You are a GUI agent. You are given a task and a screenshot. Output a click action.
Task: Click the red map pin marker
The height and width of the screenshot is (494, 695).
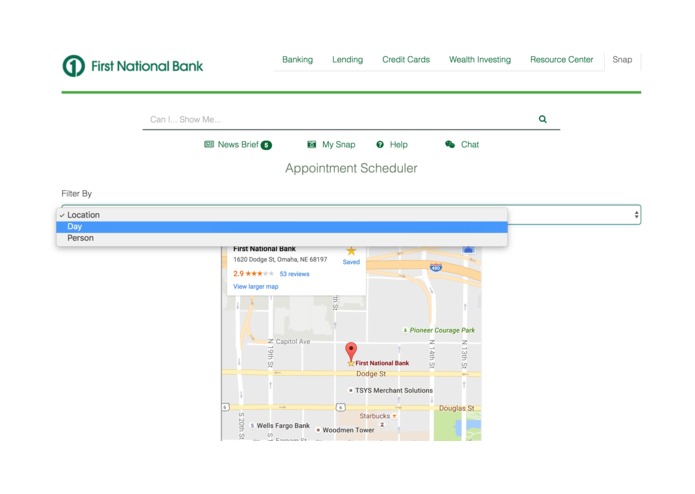pos(351,351)
